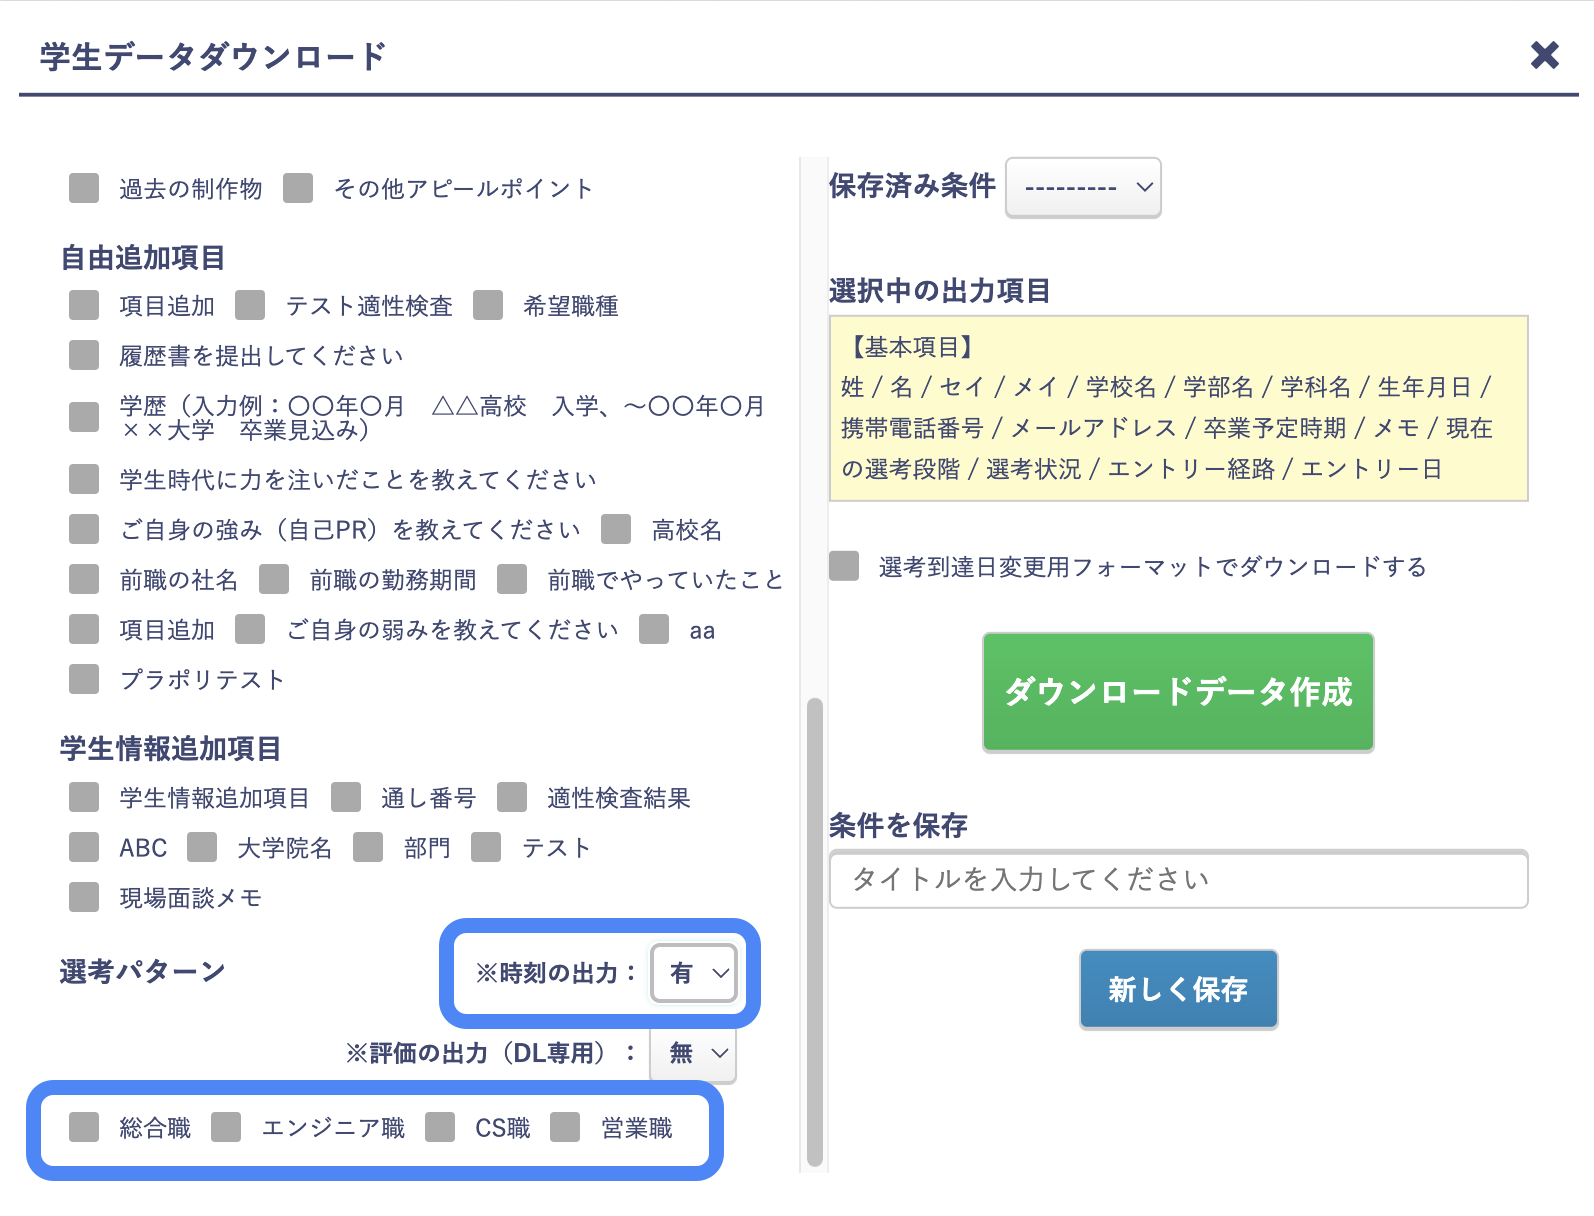1594x1216 pixels.
Task: Select the 希望職種 checkbox
Action: pos(488,305)
